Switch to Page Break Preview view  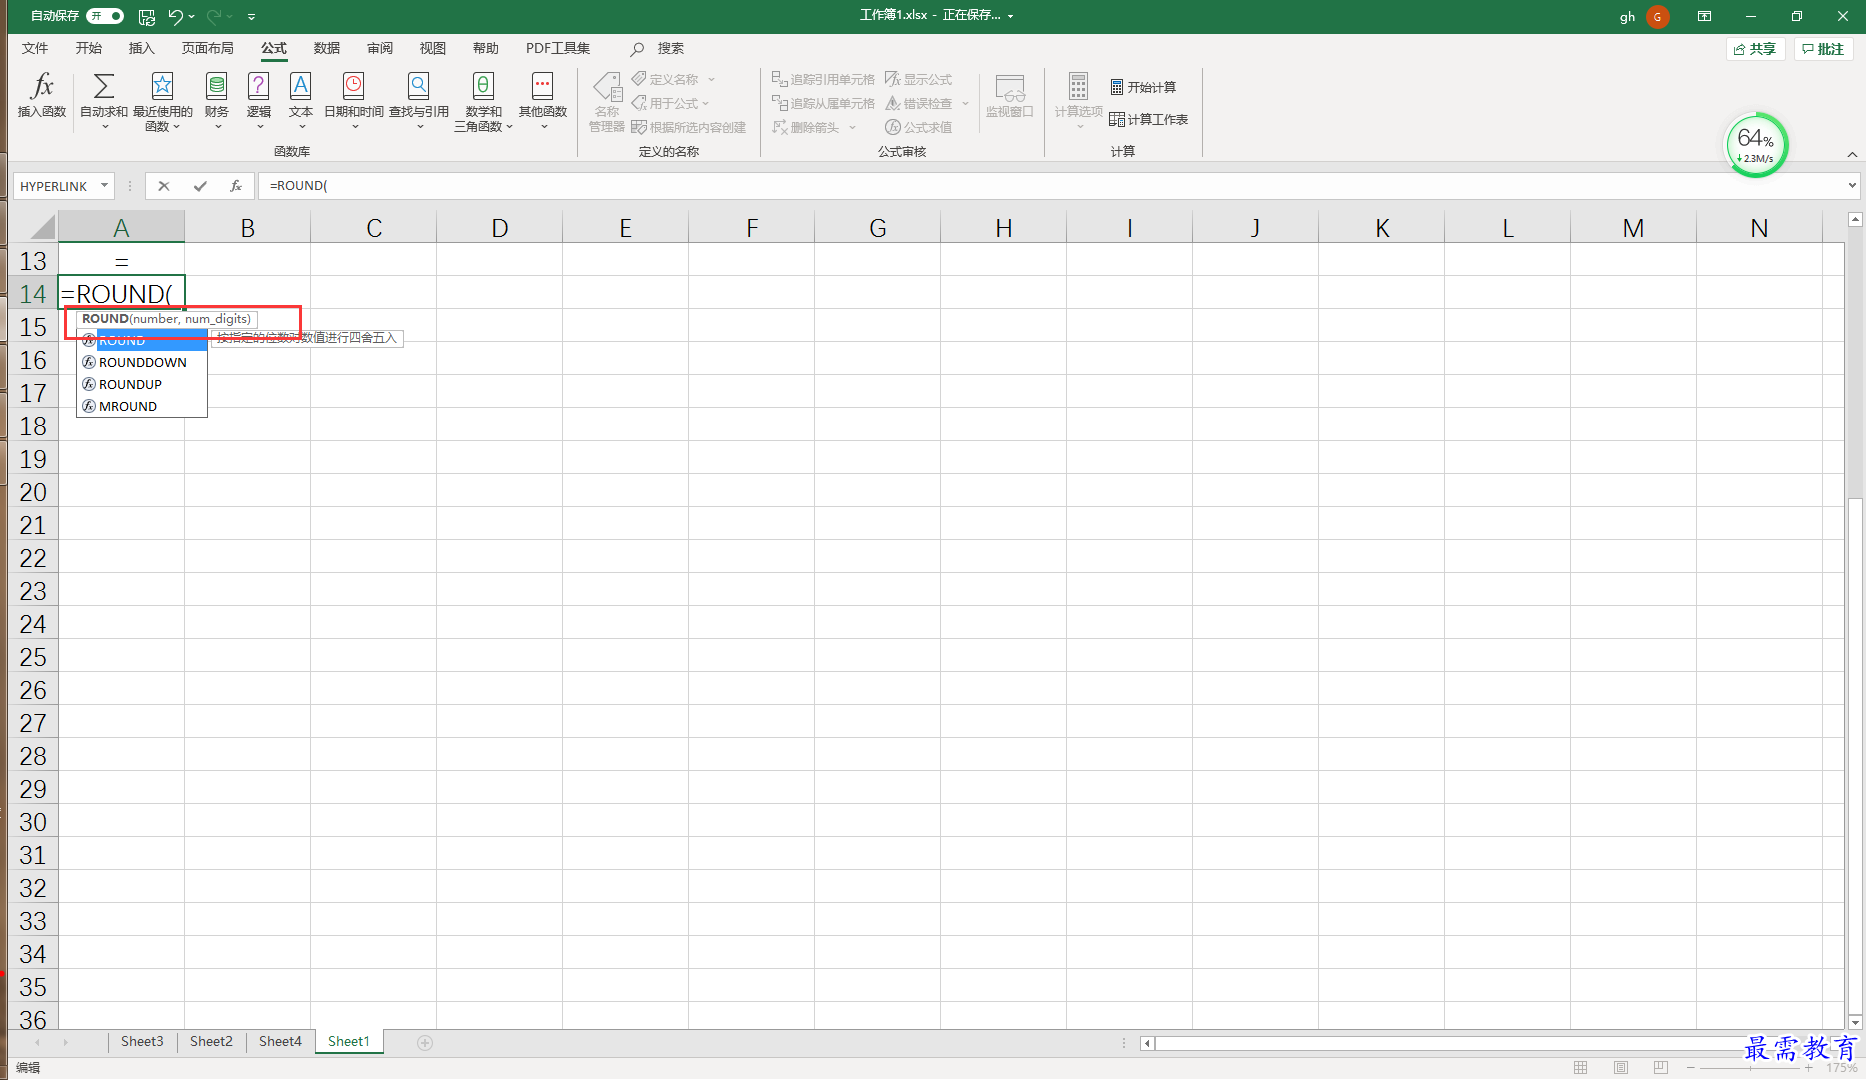[x=1660, y=1068]
